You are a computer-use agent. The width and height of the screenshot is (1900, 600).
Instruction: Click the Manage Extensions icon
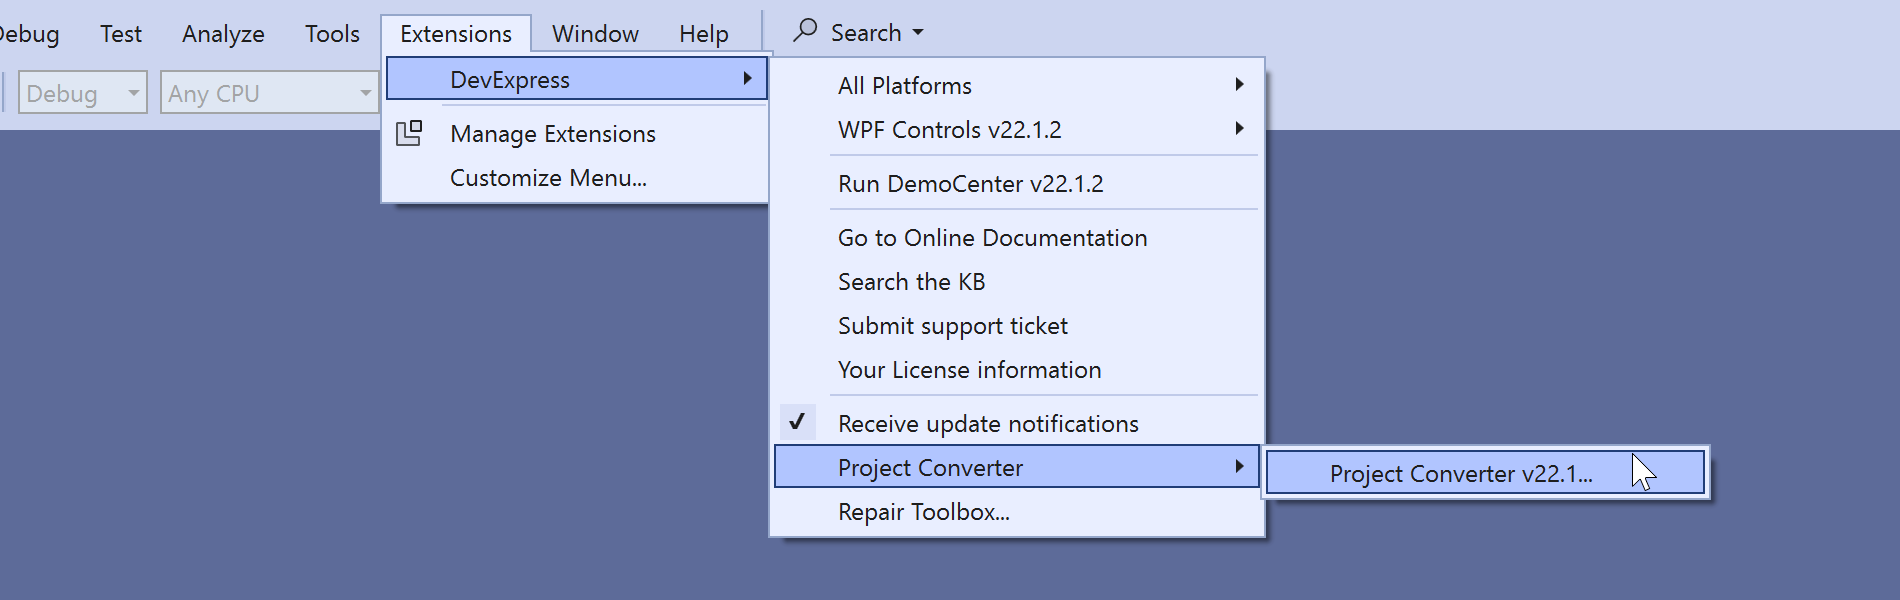point(409,133)
